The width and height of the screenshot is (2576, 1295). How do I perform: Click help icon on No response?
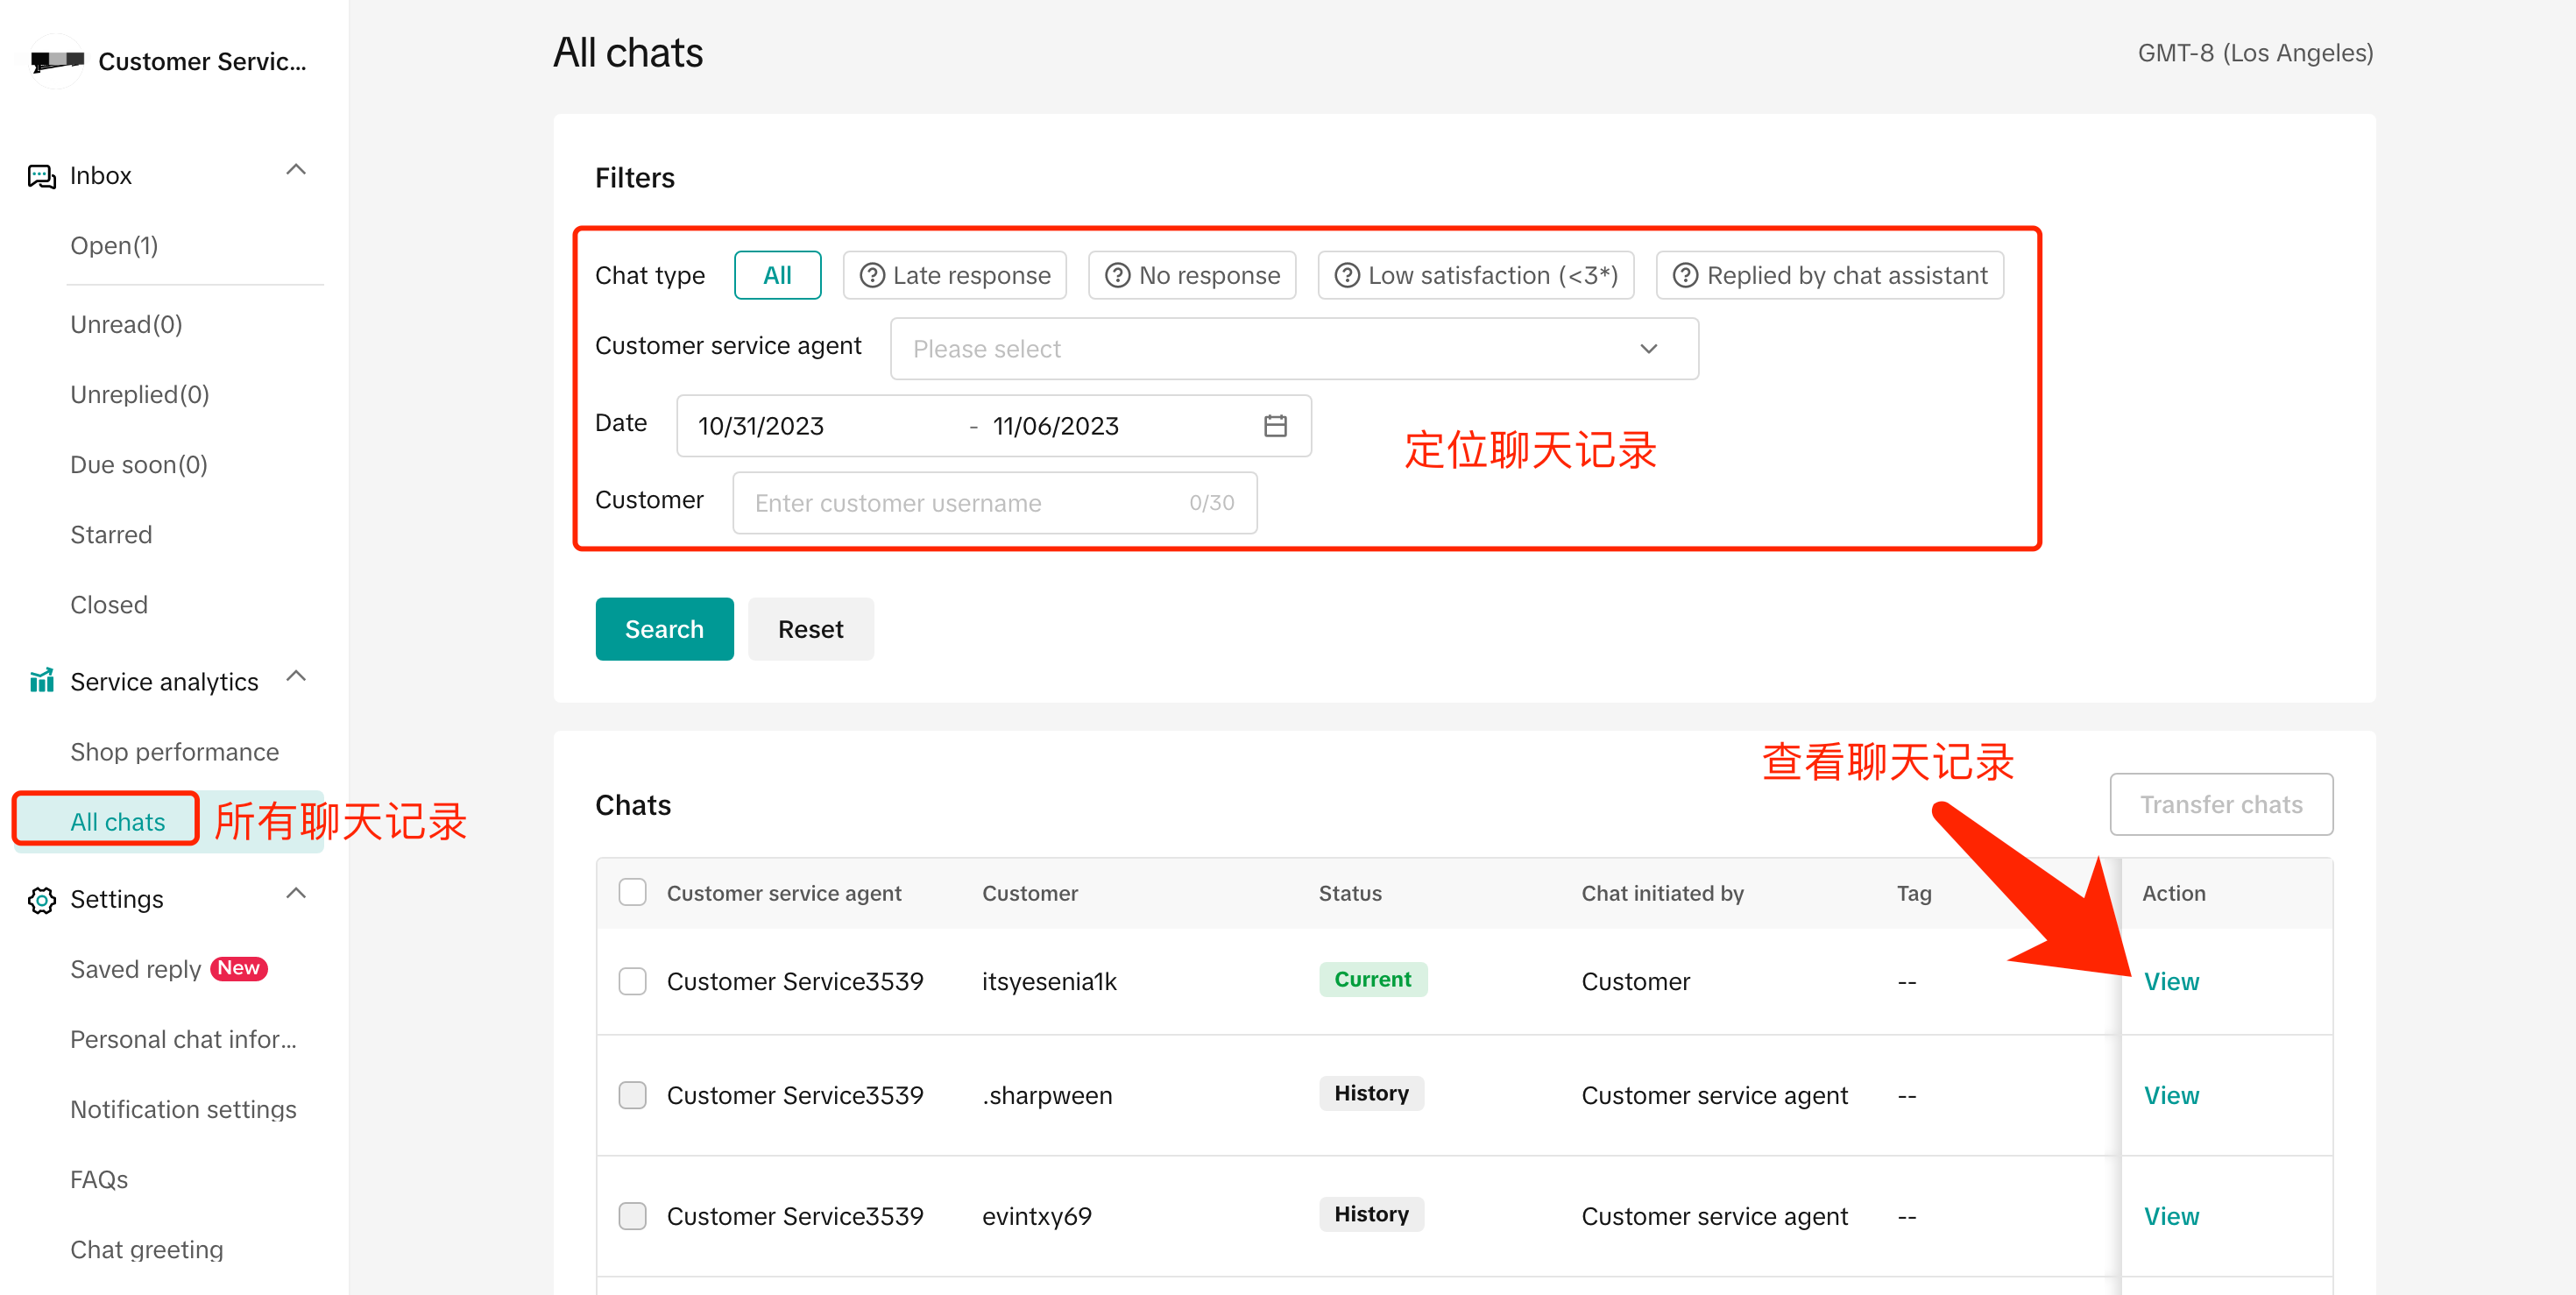click(1117, 275)
